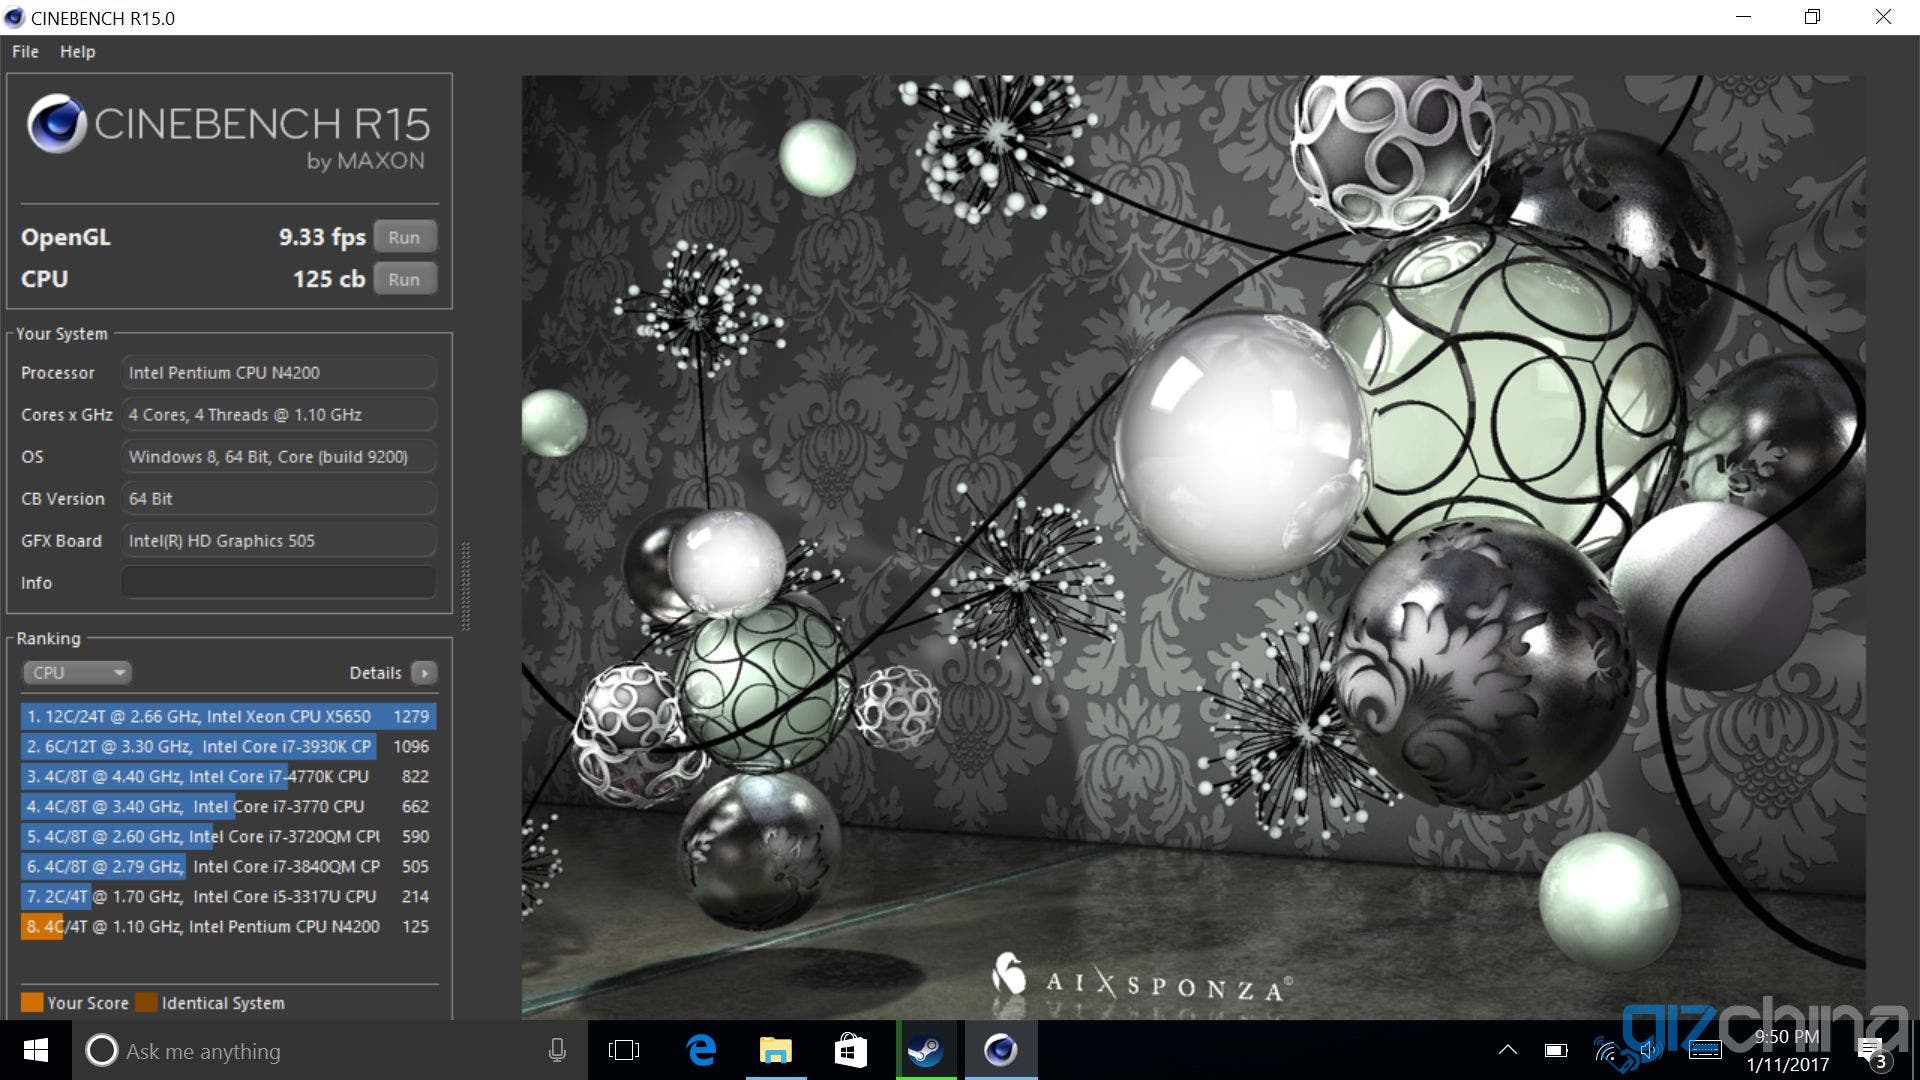The image size is (1920, 1080).
Task: Open the Windows Start menu
Action: pyautogui.click(x=35, y=1050)
